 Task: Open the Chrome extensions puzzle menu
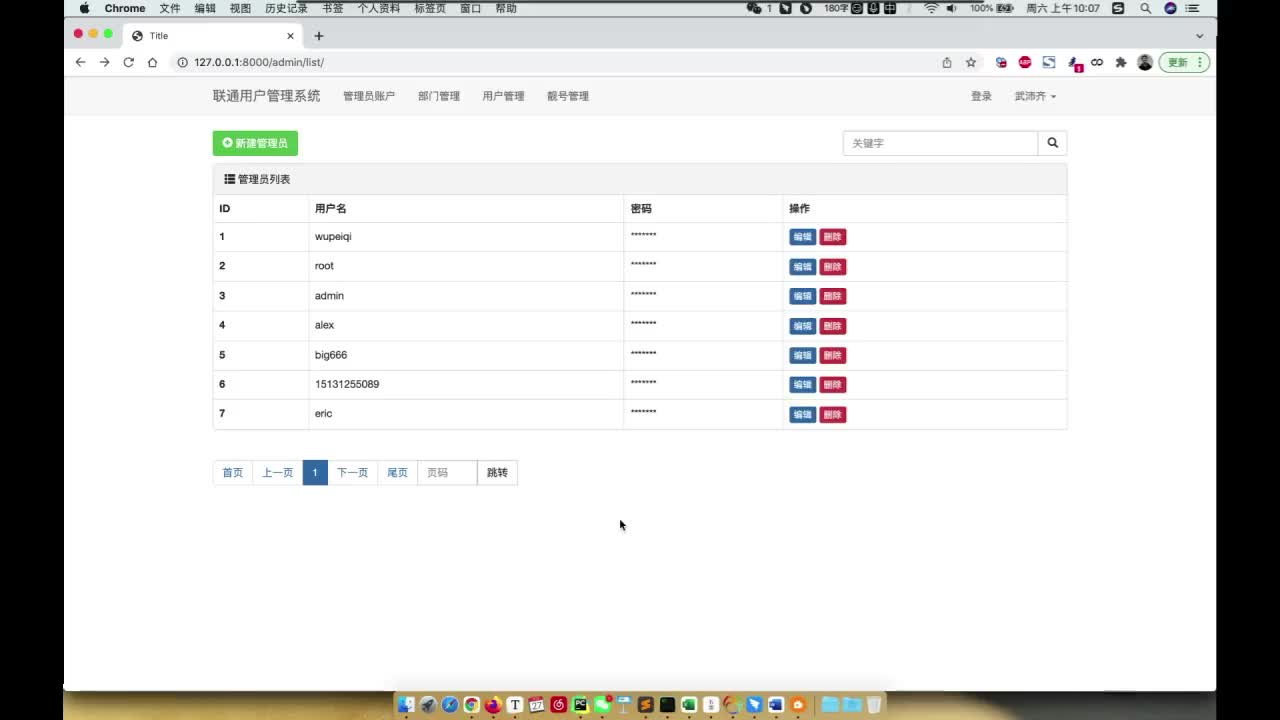point(1121,62)
